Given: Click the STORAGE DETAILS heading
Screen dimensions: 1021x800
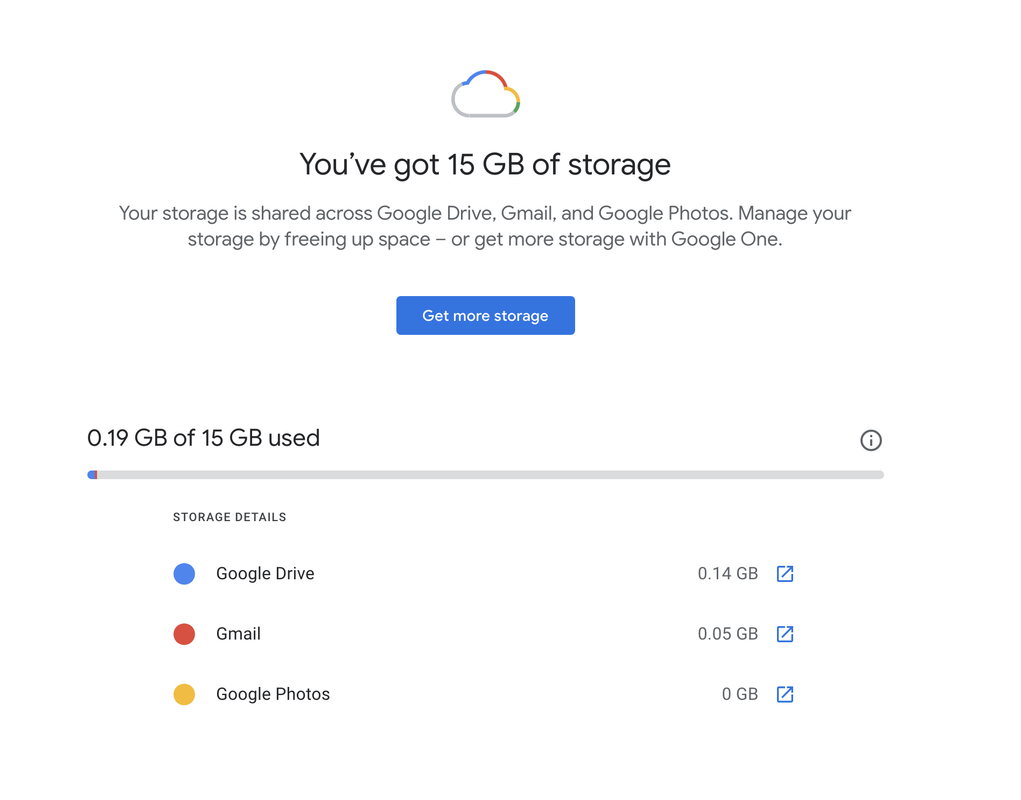Looking at the screenshot, I should (229, 517).
